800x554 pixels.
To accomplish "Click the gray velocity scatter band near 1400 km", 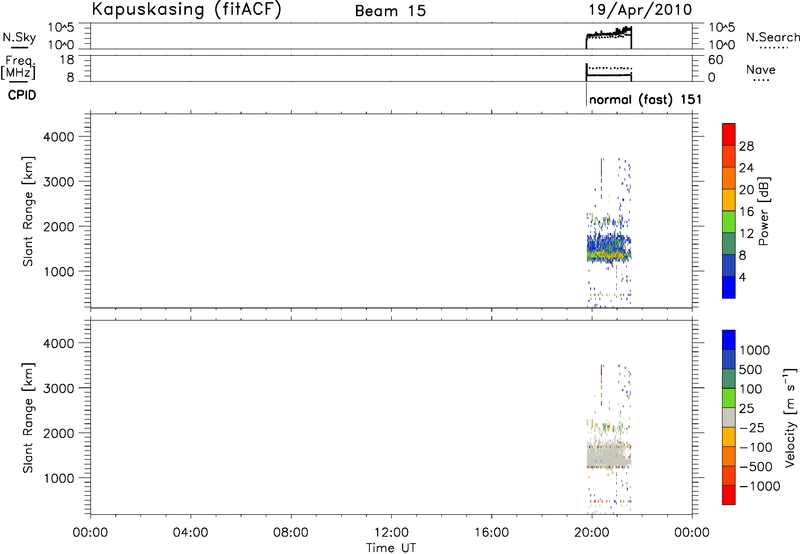I will pos(609,456).
